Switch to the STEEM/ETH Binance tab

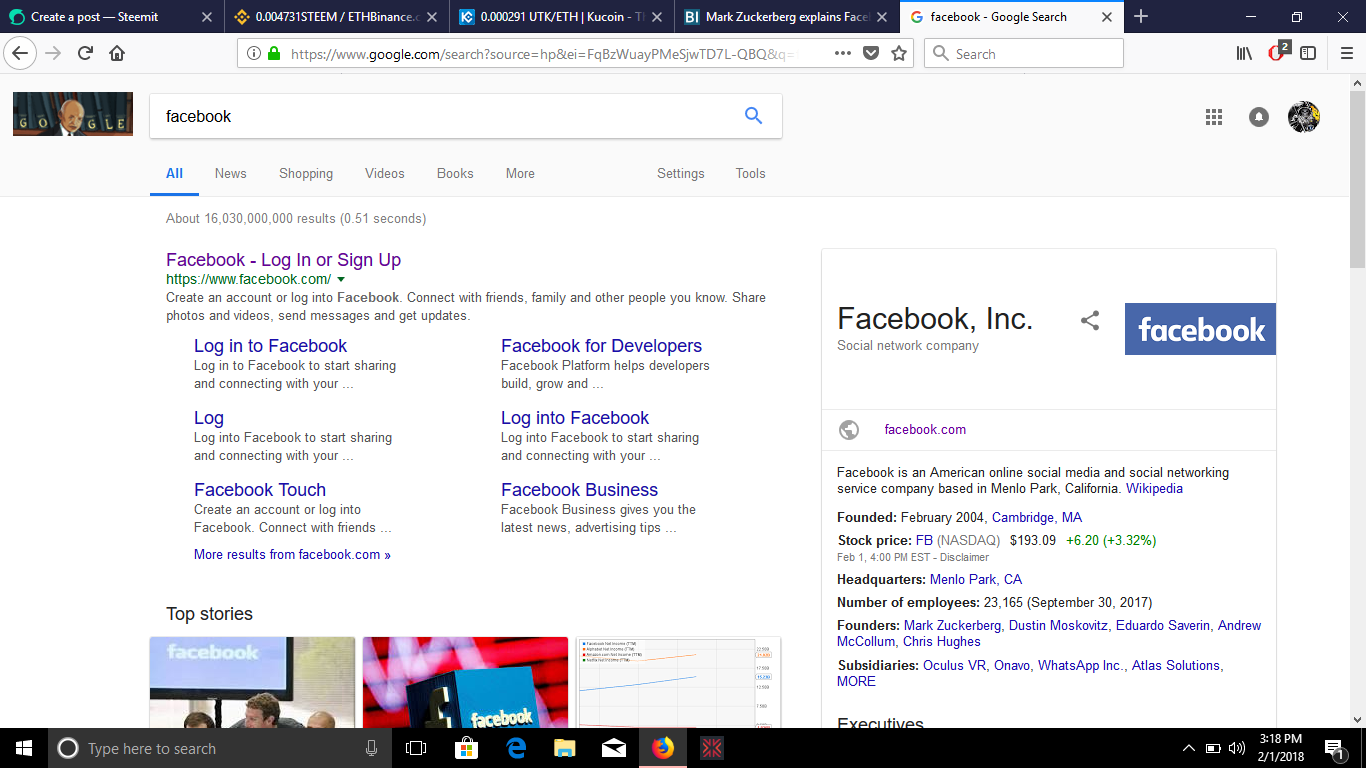click(x=336, y=17)
